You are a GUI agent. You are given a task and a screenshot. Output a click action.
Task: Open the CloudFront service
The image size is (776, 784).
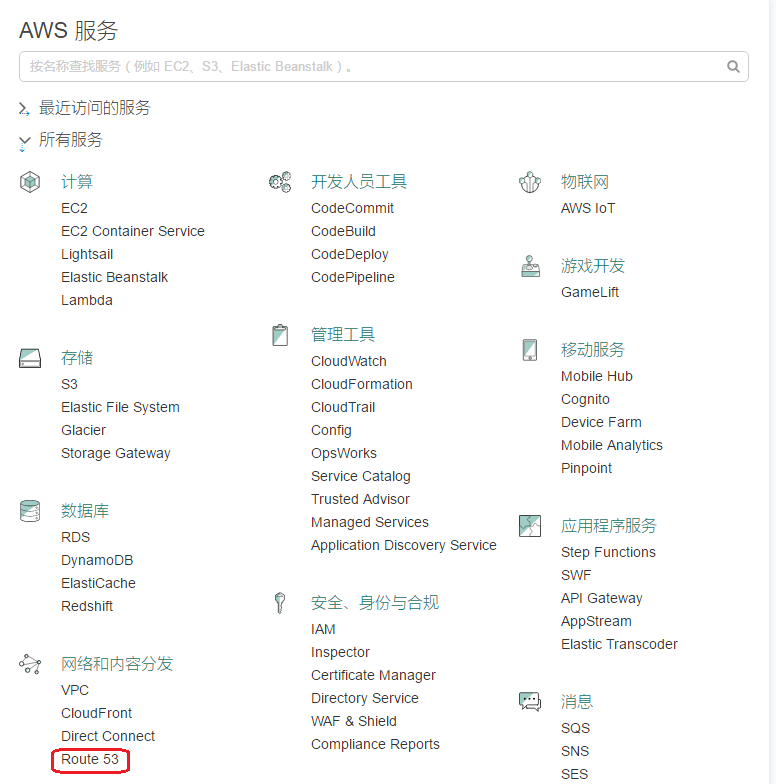96,713
